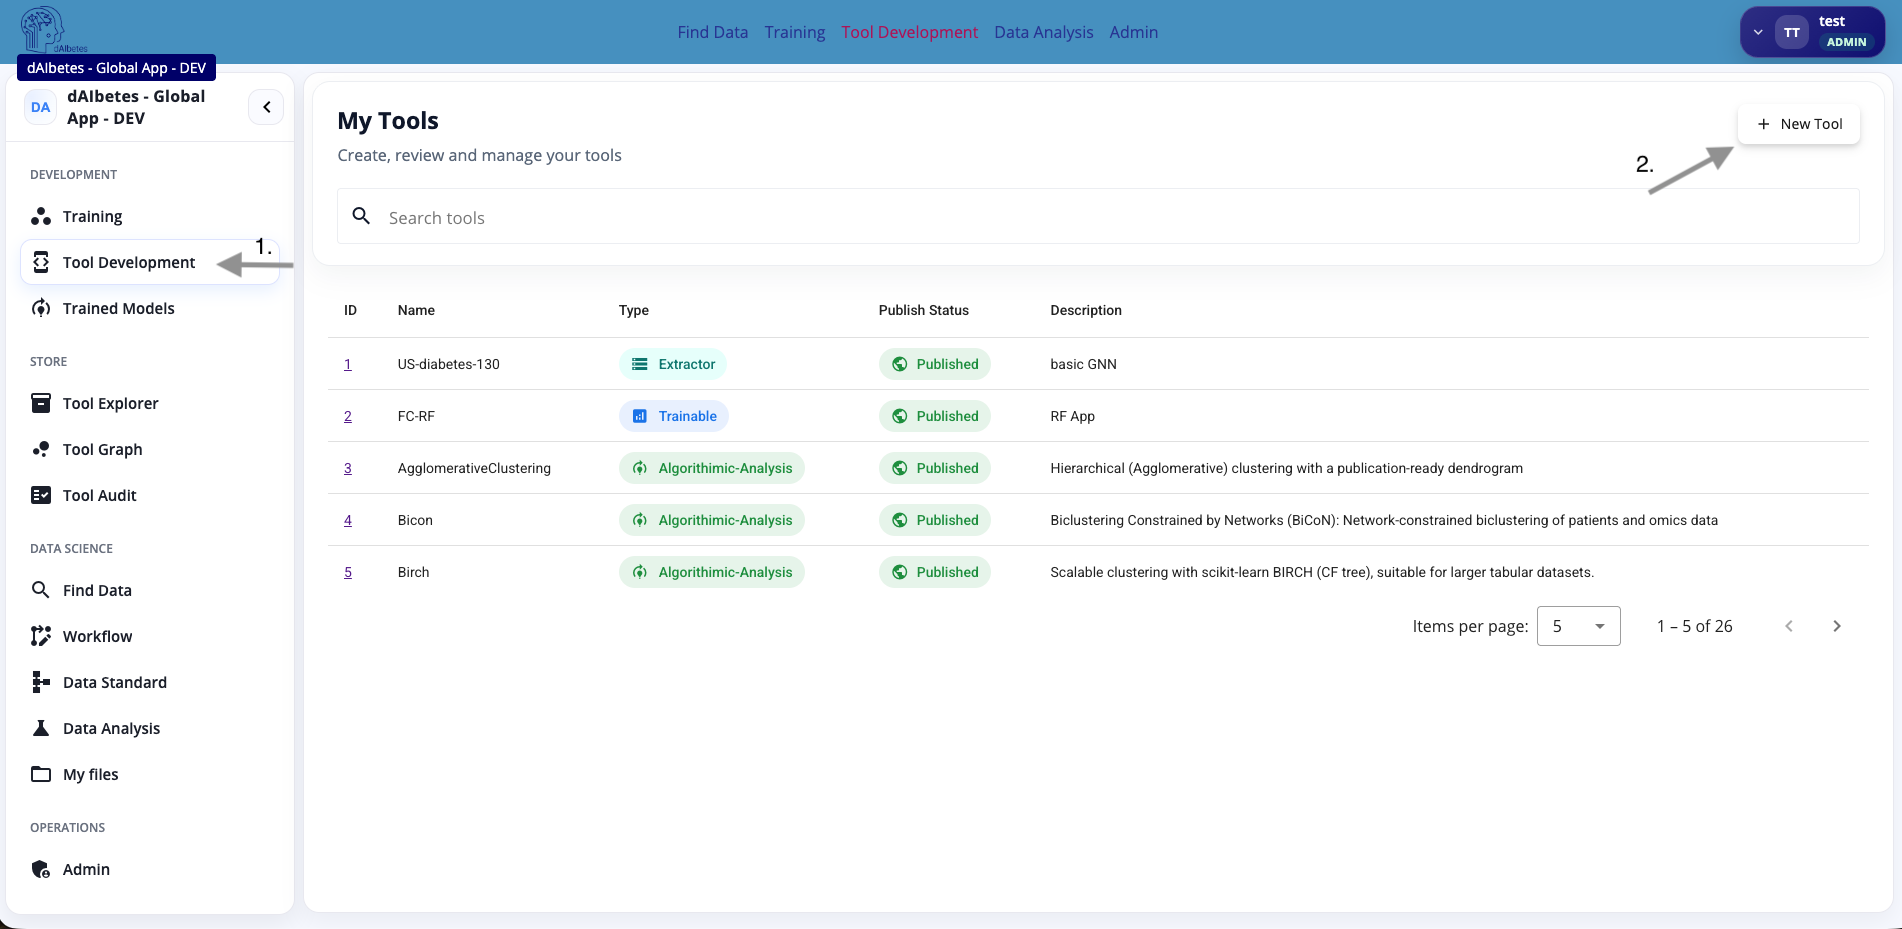This screenshot has width=1902, height=929.
Task: Open tool ID 4 link
Action: point(348,520)
